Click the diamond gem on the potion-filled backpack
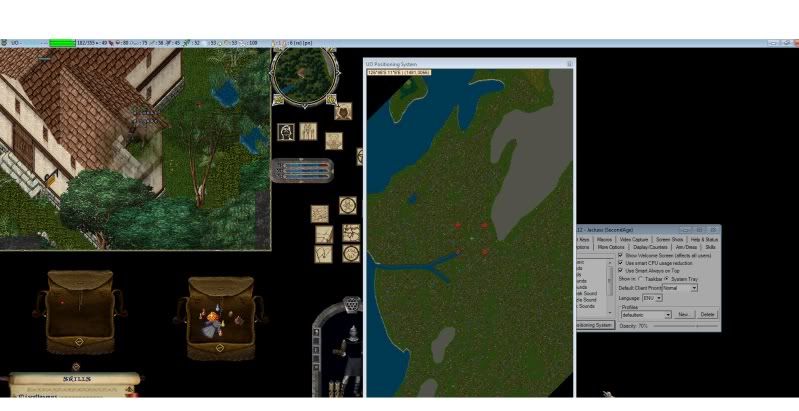The image size is (799, 411). tap(220, 348)
